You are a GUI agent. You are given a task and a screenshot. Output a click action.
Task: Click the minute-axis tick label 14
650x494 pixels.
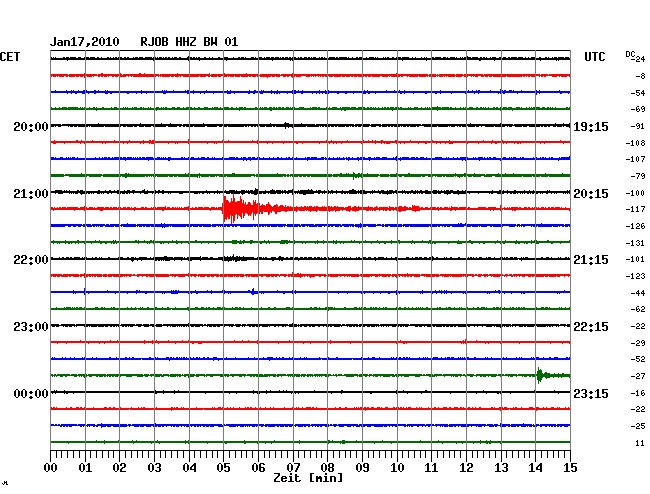[536, 468]
